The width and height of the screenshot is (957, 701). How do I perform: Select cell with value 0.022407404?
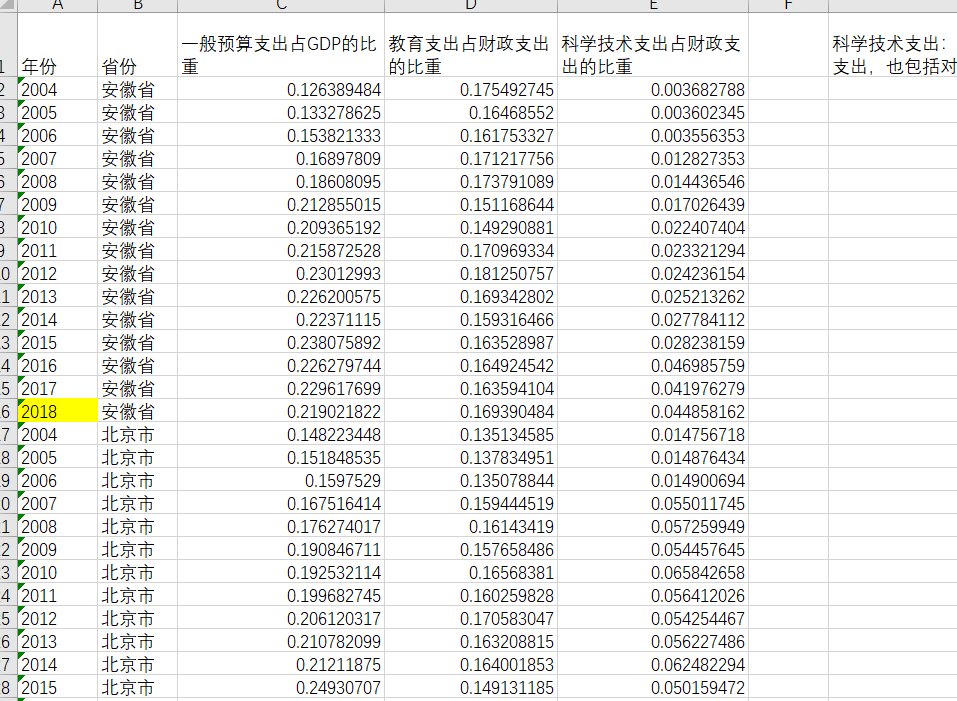point(652,227)
